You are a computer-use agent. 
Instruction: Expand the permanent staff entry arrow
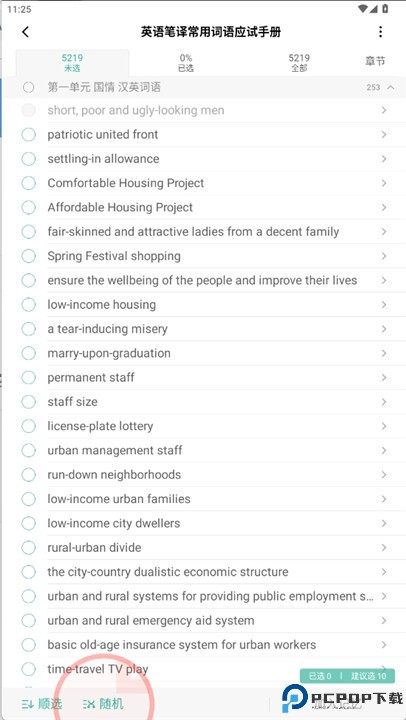click(383, 377)
